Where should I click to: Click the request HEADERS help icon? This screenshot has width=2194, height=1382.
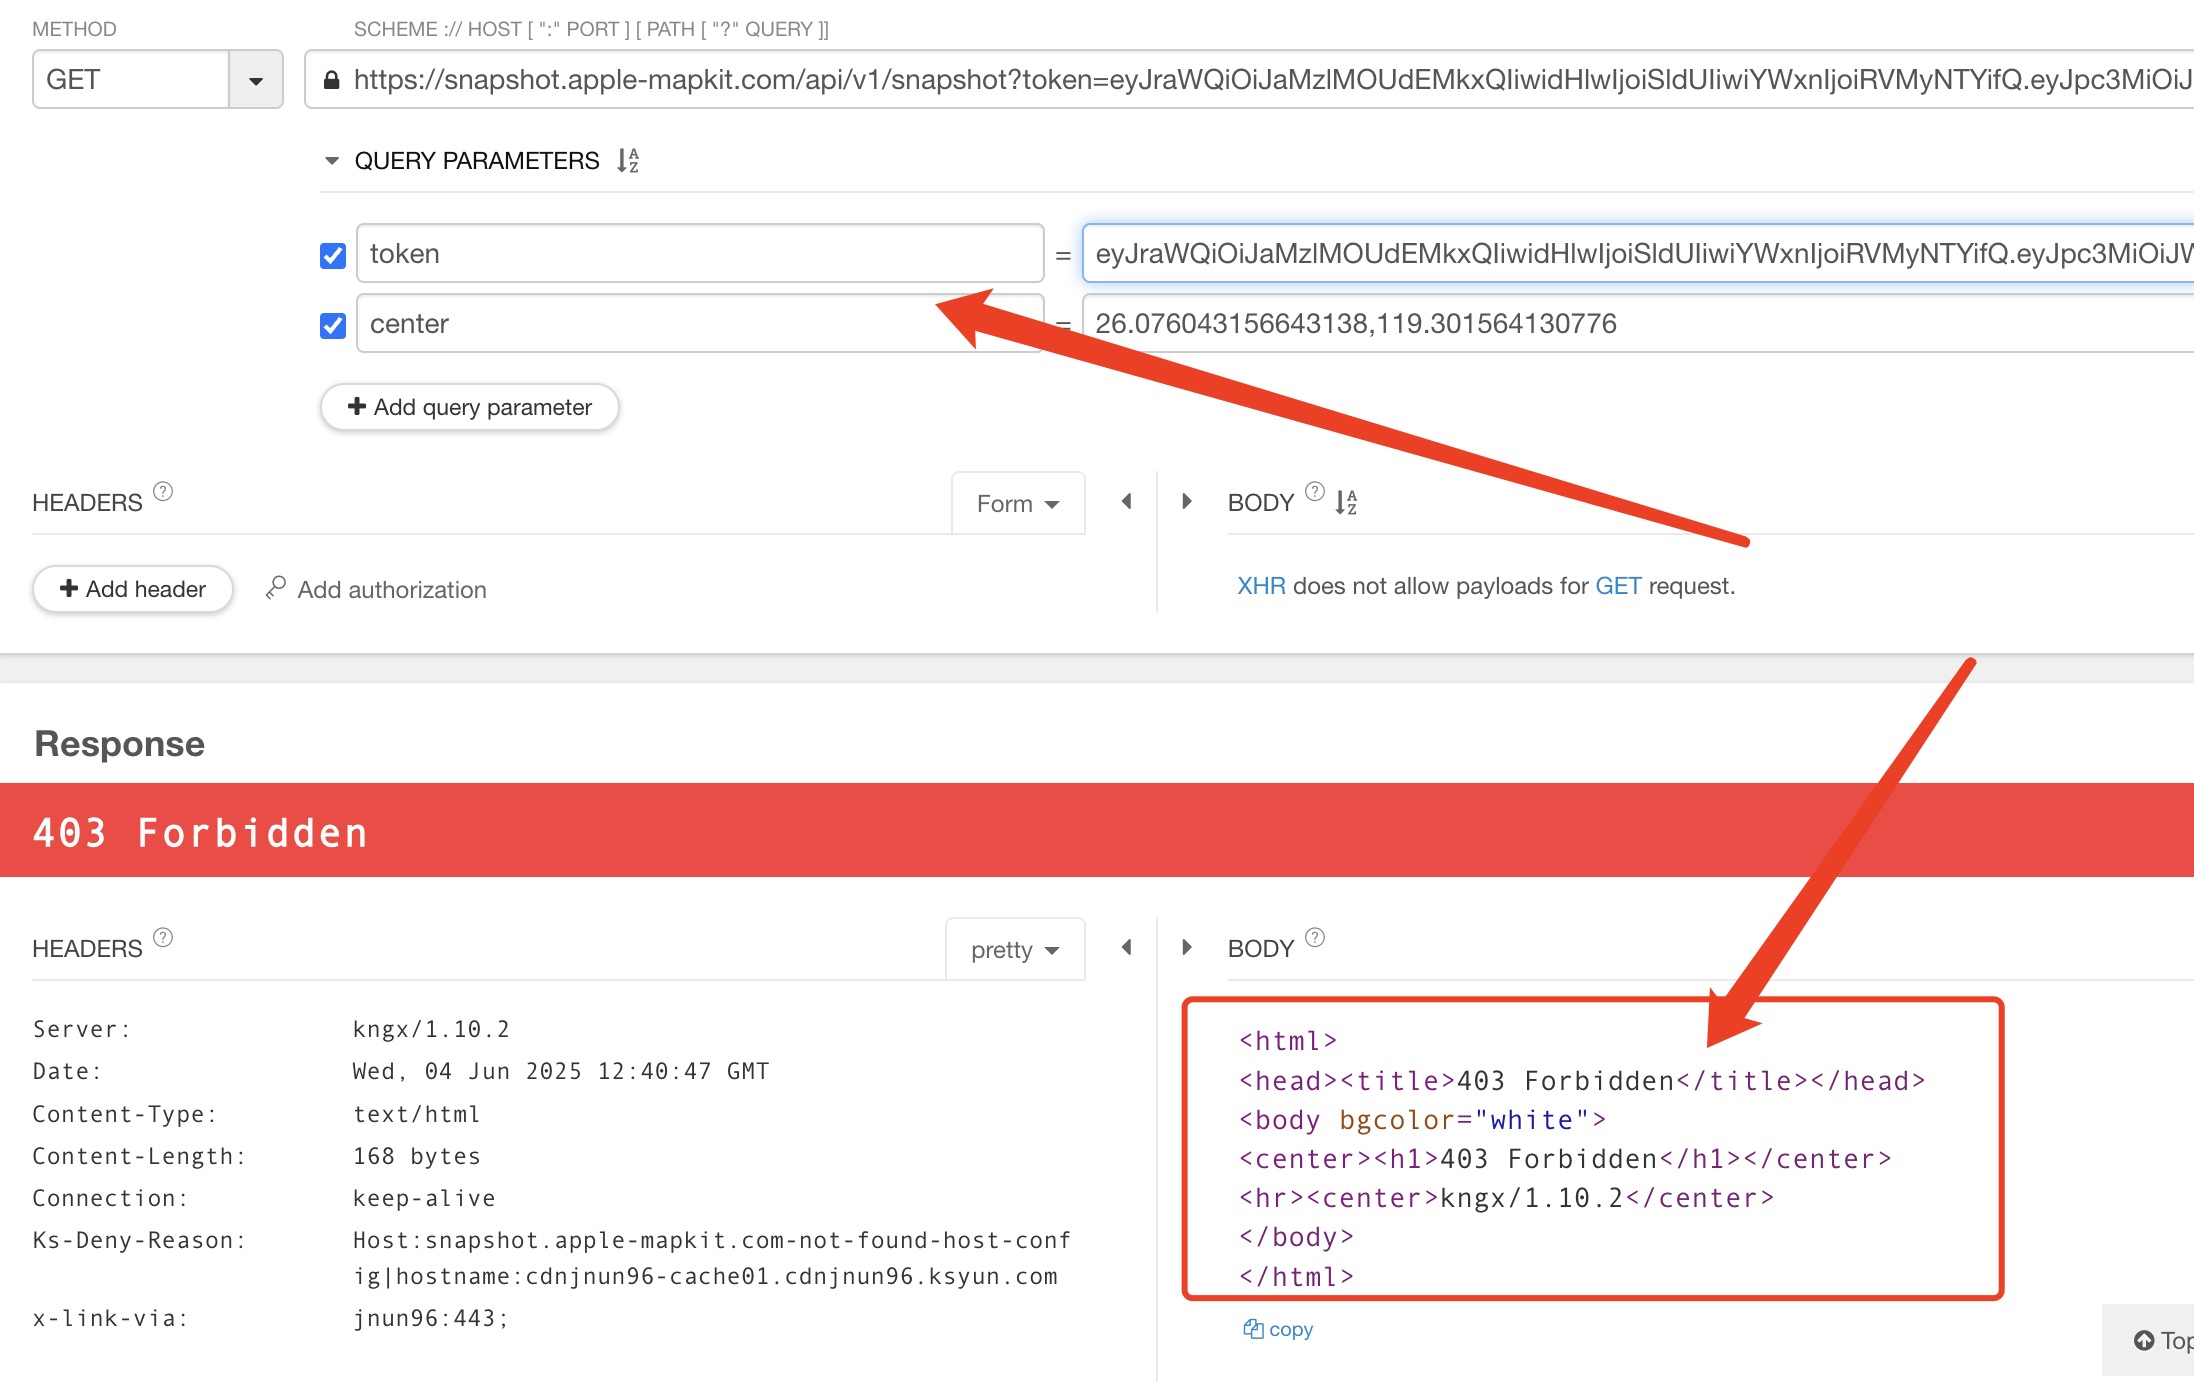click(x=163, y=491)
